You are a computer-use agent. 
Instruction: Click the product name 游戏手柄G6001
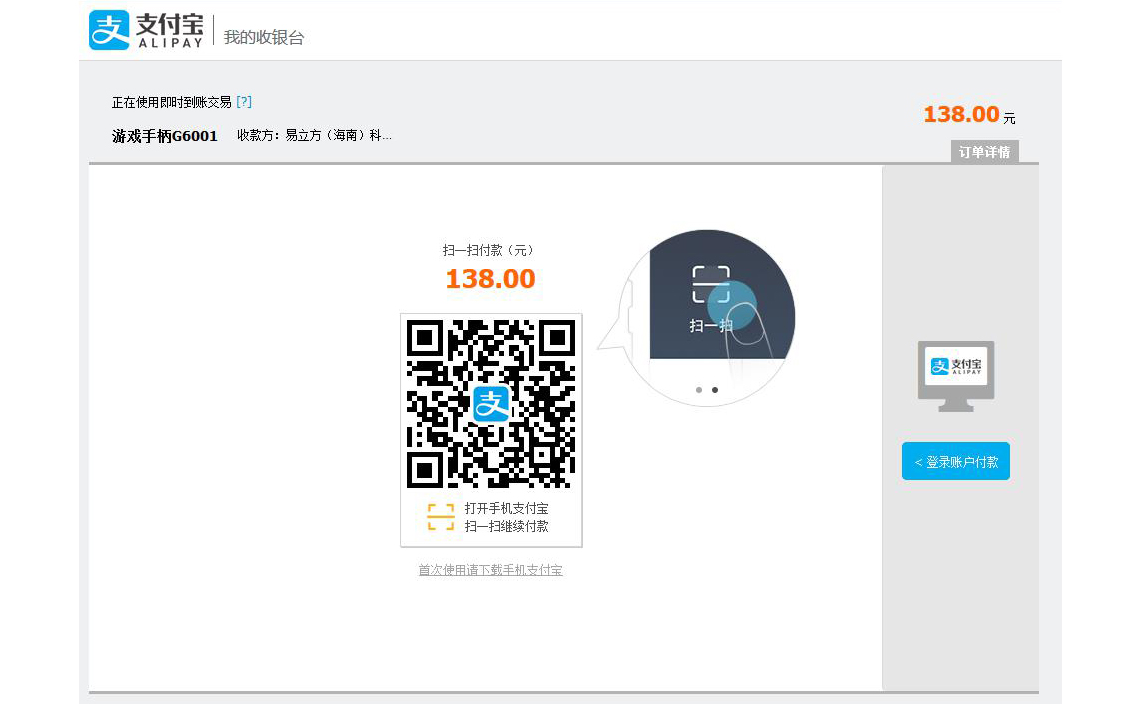[x=165, y=136]
